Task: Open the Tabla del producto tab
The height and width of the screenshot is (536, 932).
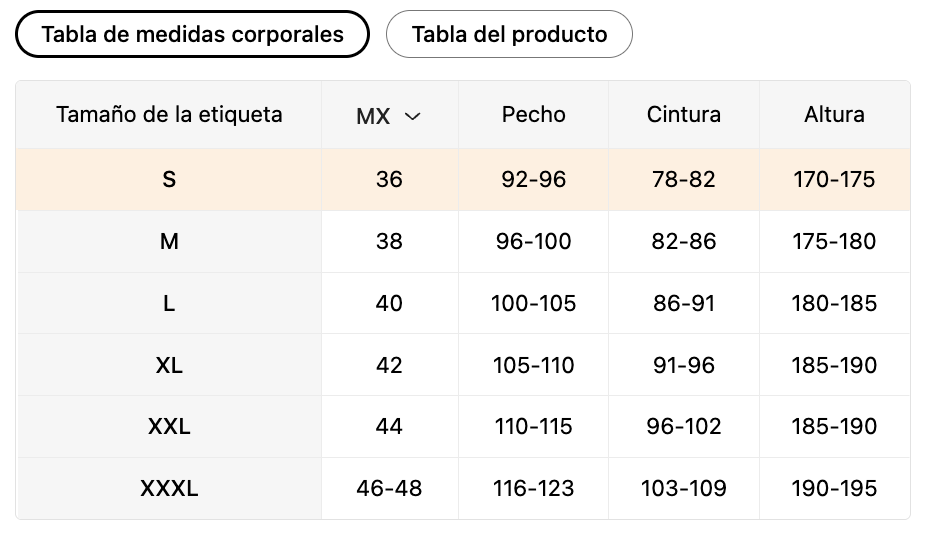Action: (x=509, y=34)
